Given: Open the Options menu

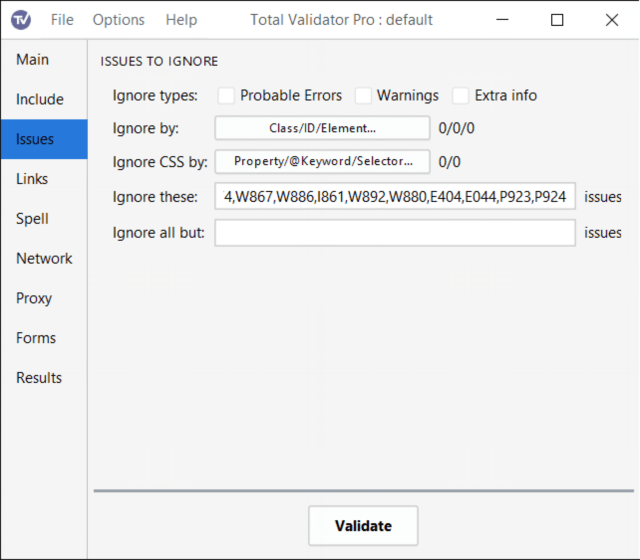Looking at the screenshot, I should coord(118,20).
